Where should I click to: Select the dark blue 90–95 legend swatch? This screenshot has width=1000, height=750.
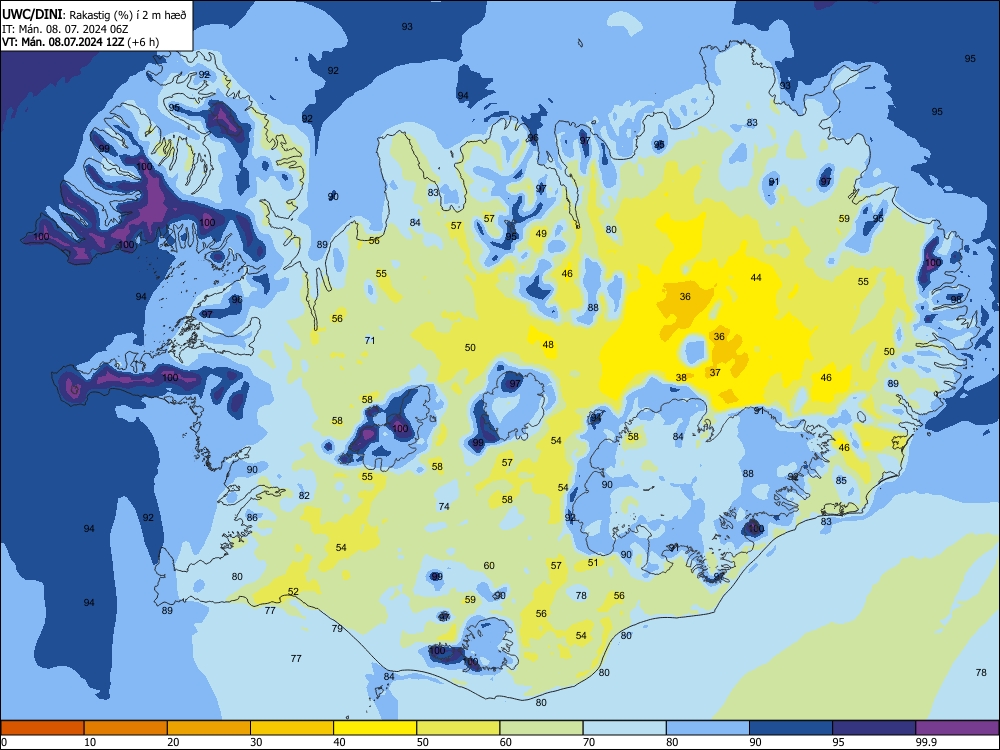(791, 728)
